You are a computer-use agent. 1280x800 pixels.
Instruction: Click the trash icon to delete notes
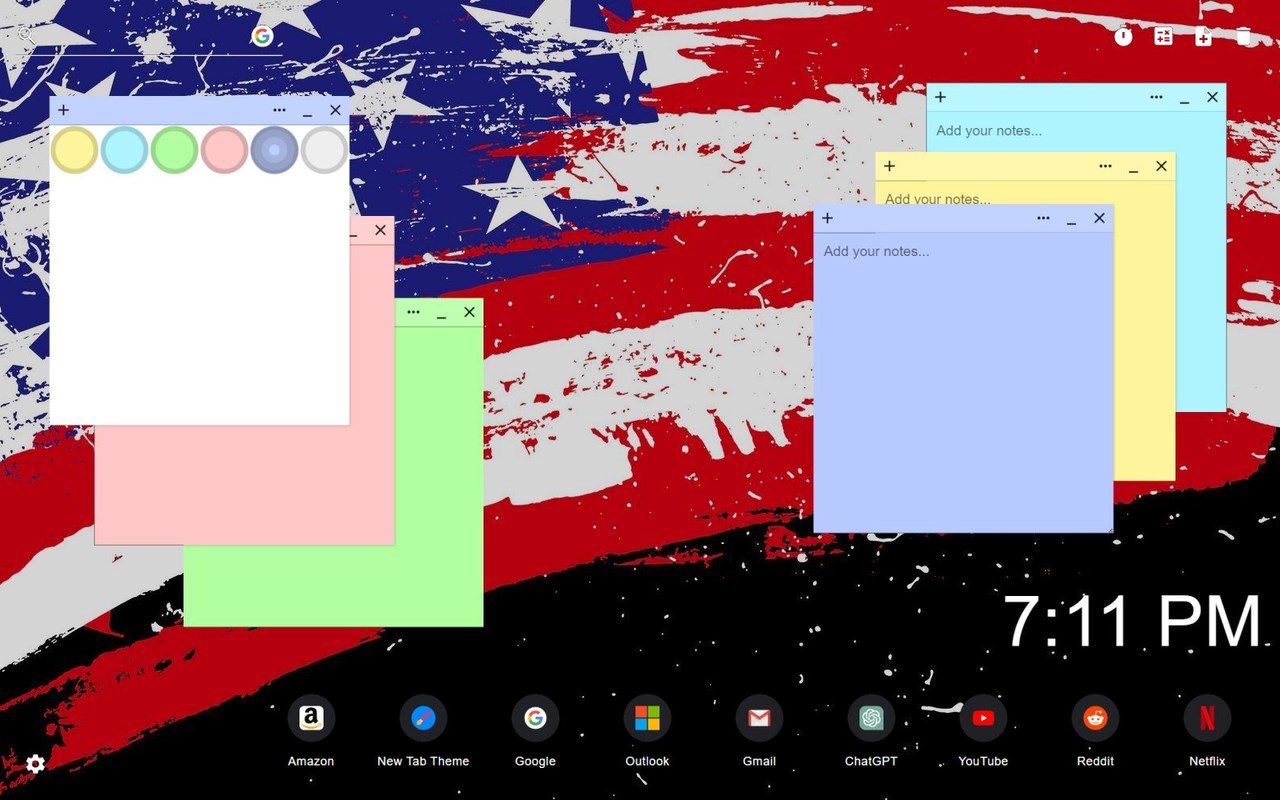coord(1243,36)
